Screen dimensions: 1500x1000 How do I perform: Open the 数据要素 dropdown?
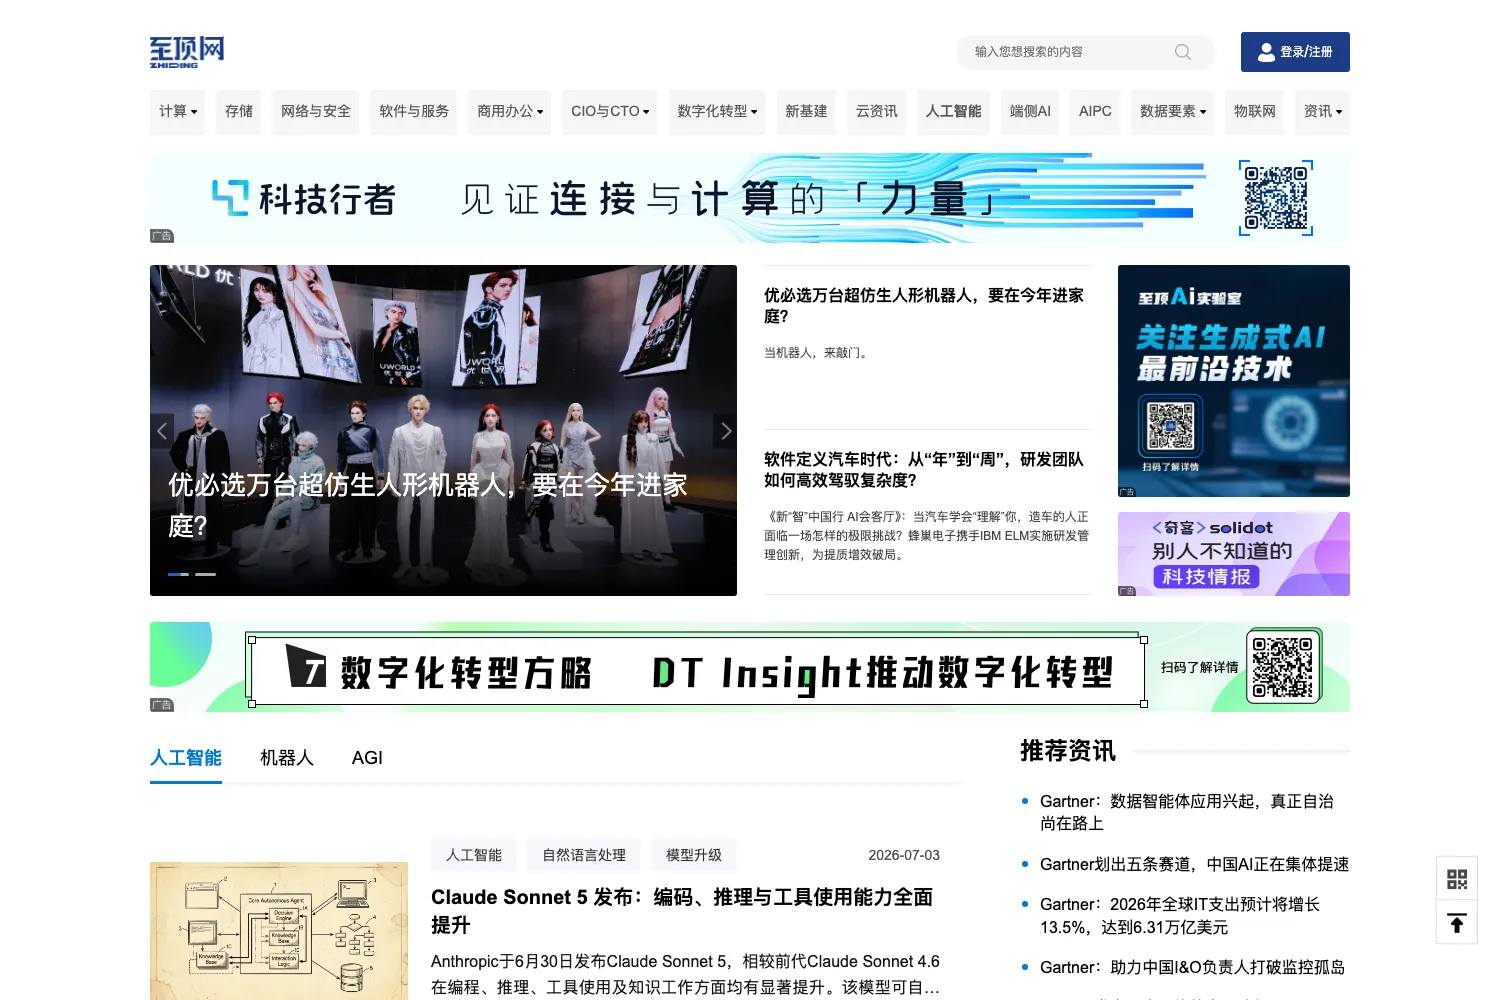(1173, 112)
